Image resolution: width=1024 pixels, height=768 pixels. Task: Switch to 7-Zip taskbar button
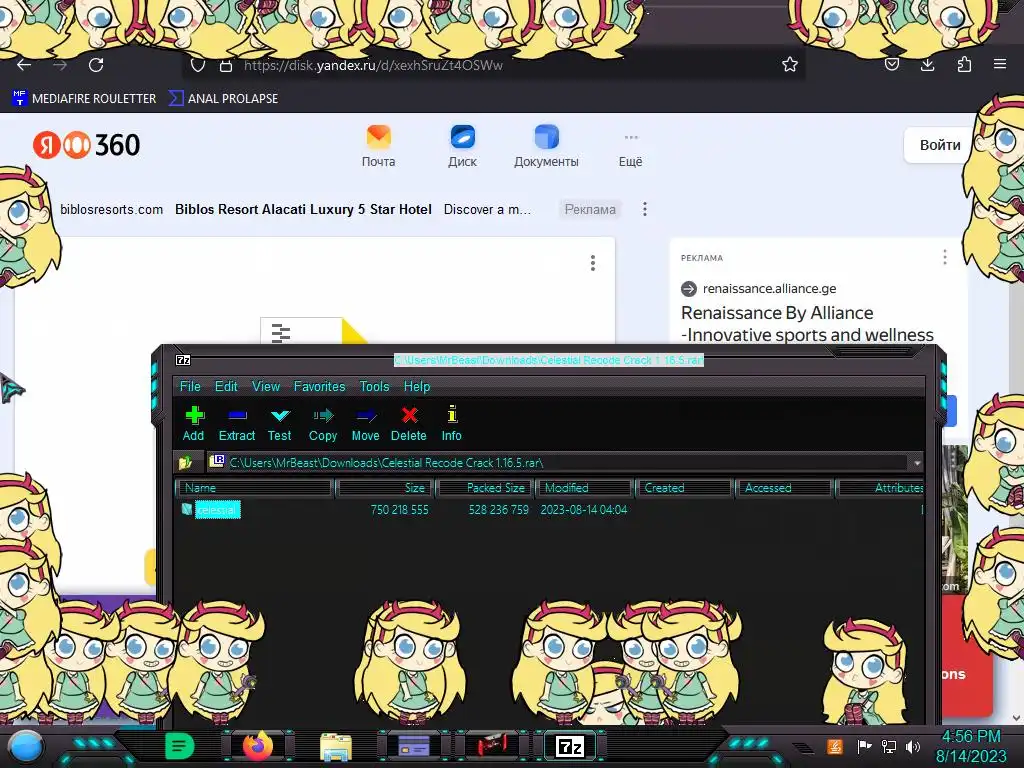[x=569, y=746]
